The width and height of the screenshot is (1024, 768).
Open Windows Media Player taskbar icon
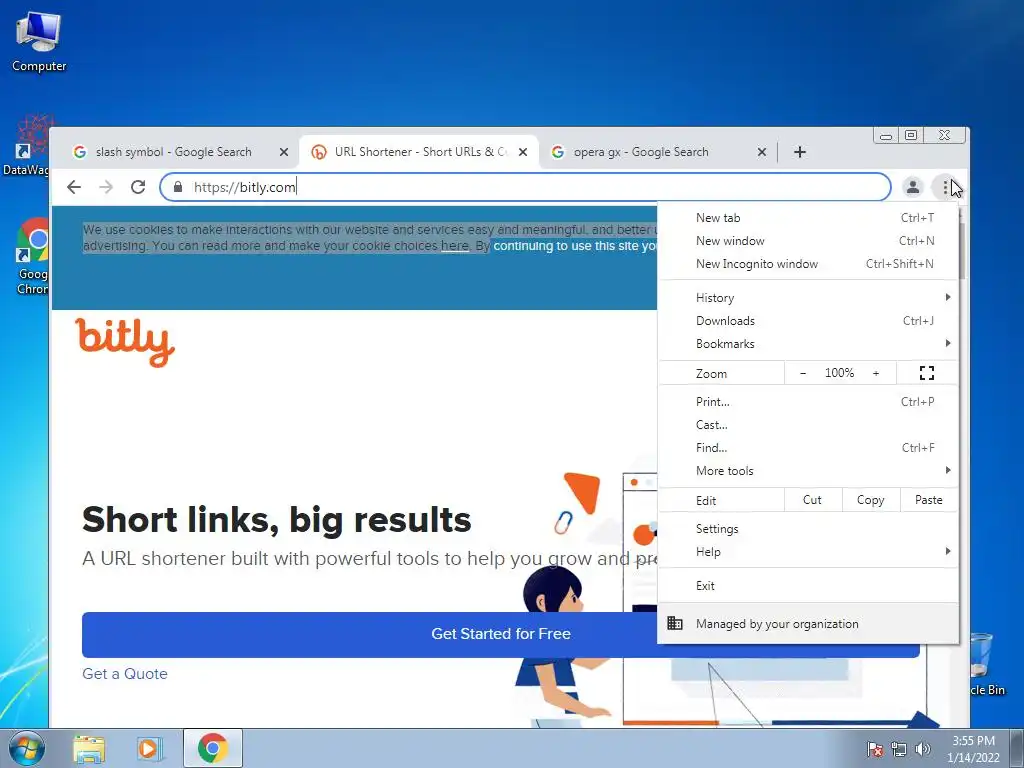click(150, 748)
